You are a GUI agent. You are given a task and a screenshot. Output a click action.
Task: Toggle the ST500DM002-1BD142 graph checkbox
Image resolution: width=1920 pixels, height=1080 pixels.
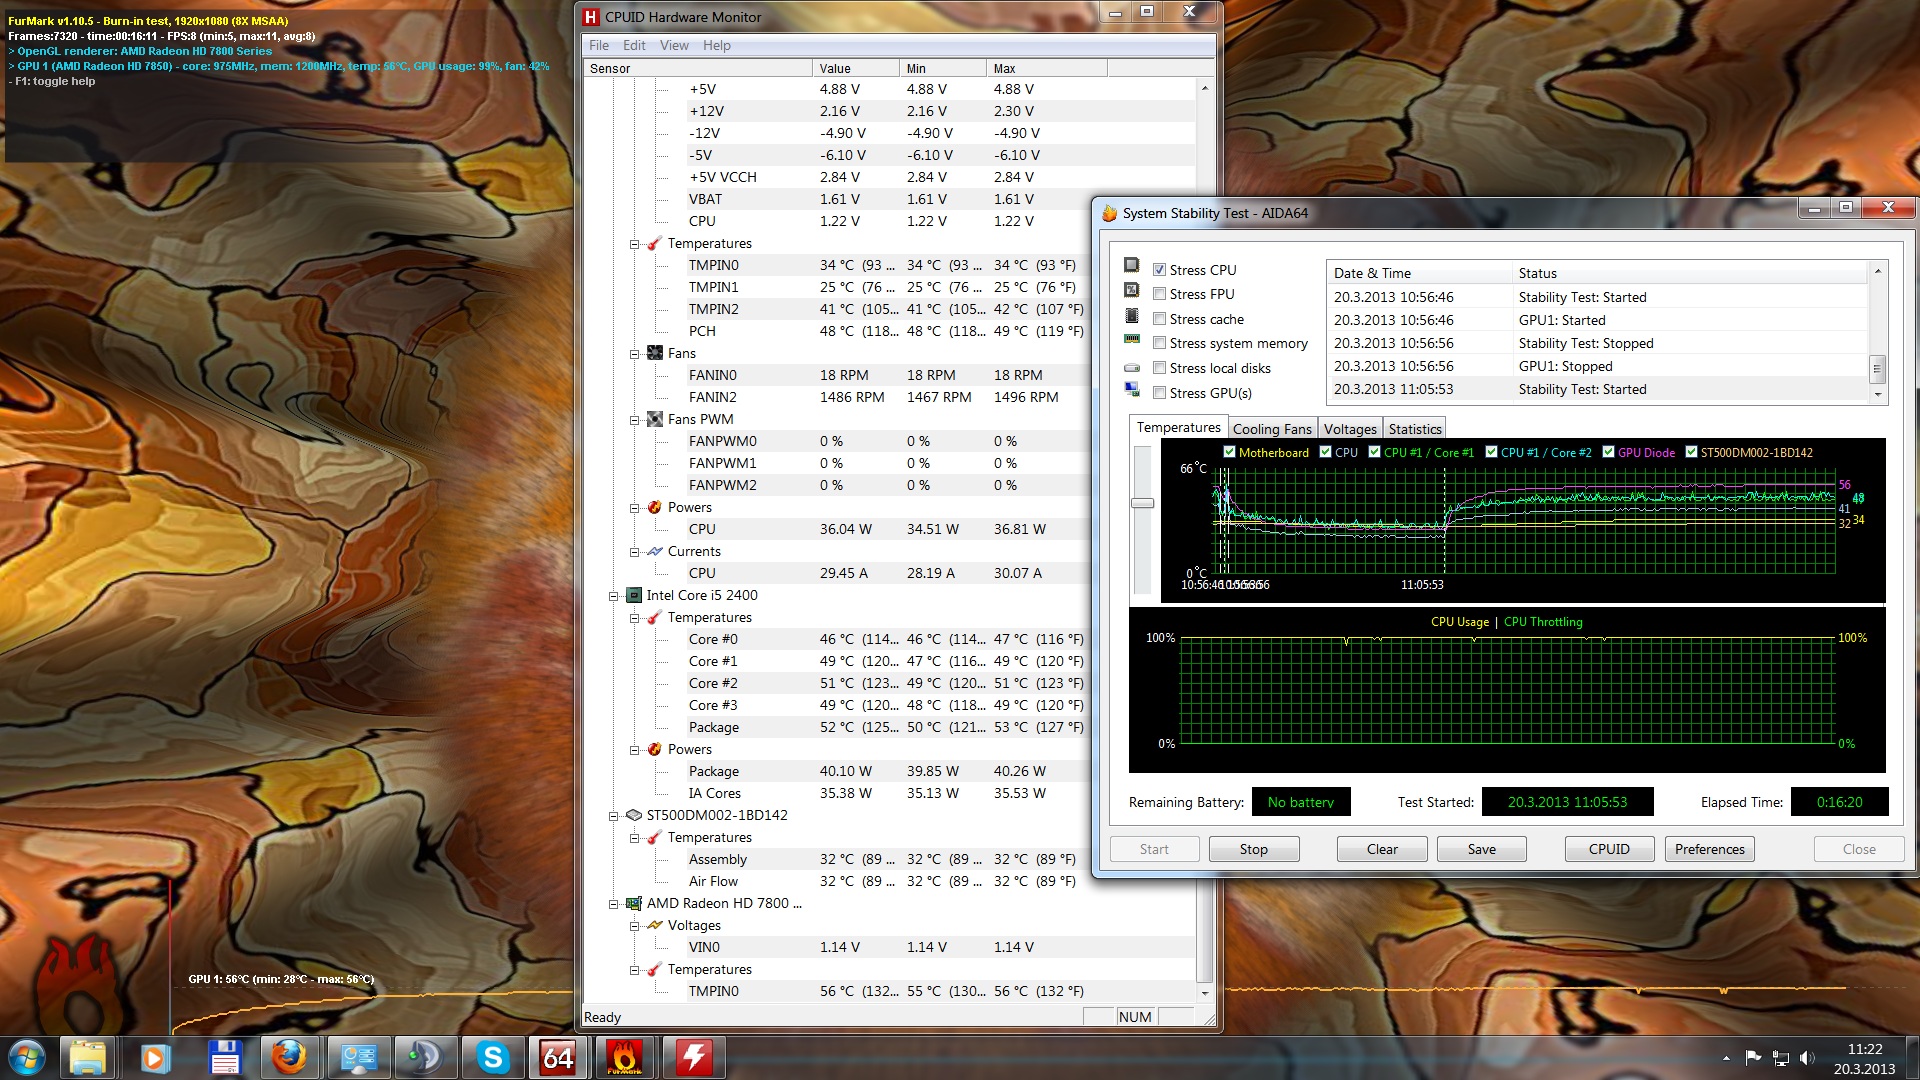[x=1691, y=452]
